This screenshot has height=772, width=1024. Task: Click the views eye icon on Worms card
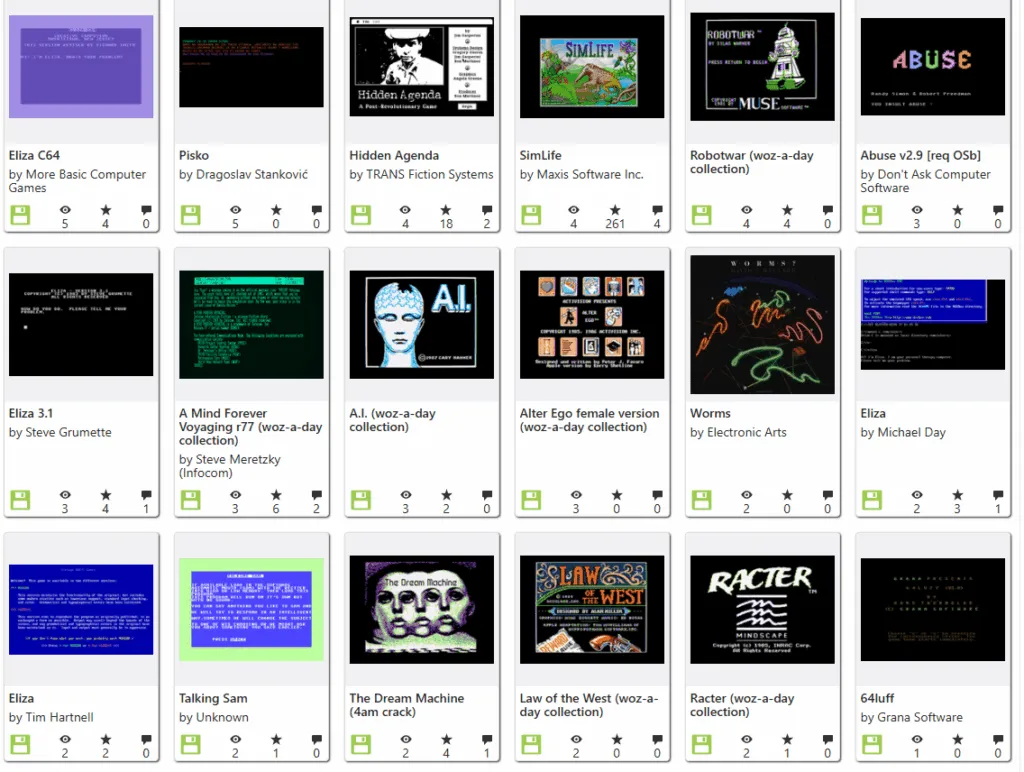coord(746,495)
